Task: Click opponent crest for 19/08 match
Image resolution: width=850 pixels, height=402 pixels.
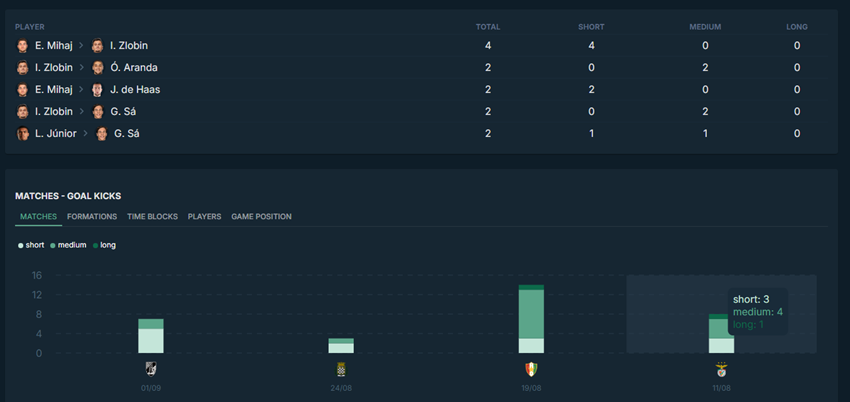Action: [x=531, y=369]
